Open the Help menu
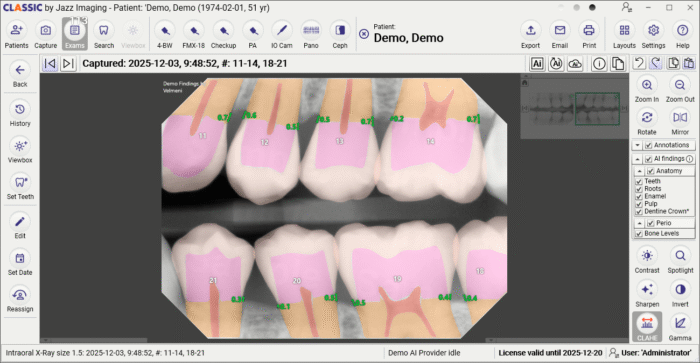This screenshot has width=700, height=363. pos(682,35)
